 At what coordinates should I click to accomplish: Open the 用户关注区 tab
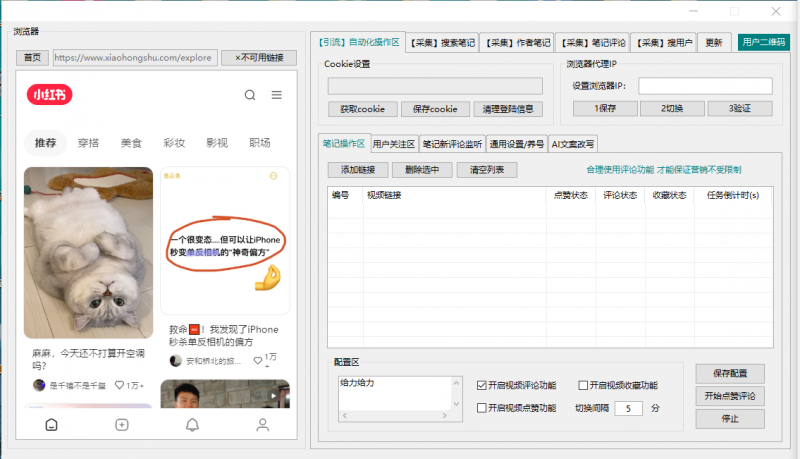(393, 144)
